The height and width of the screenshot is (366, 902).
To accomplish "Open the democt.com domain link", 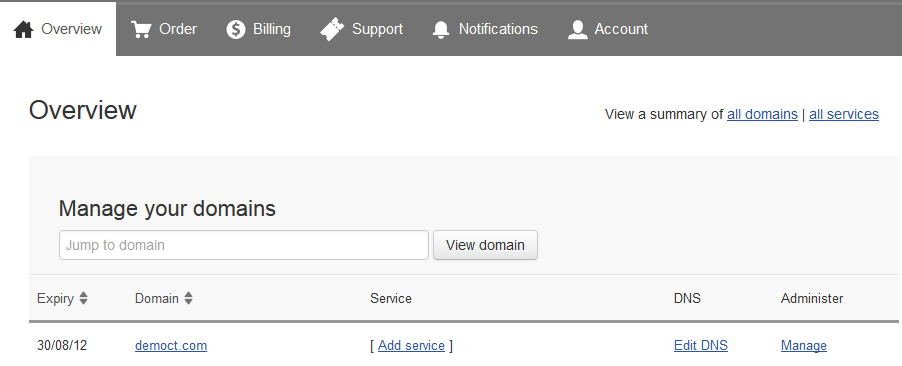I will click(x=171, y=345).
